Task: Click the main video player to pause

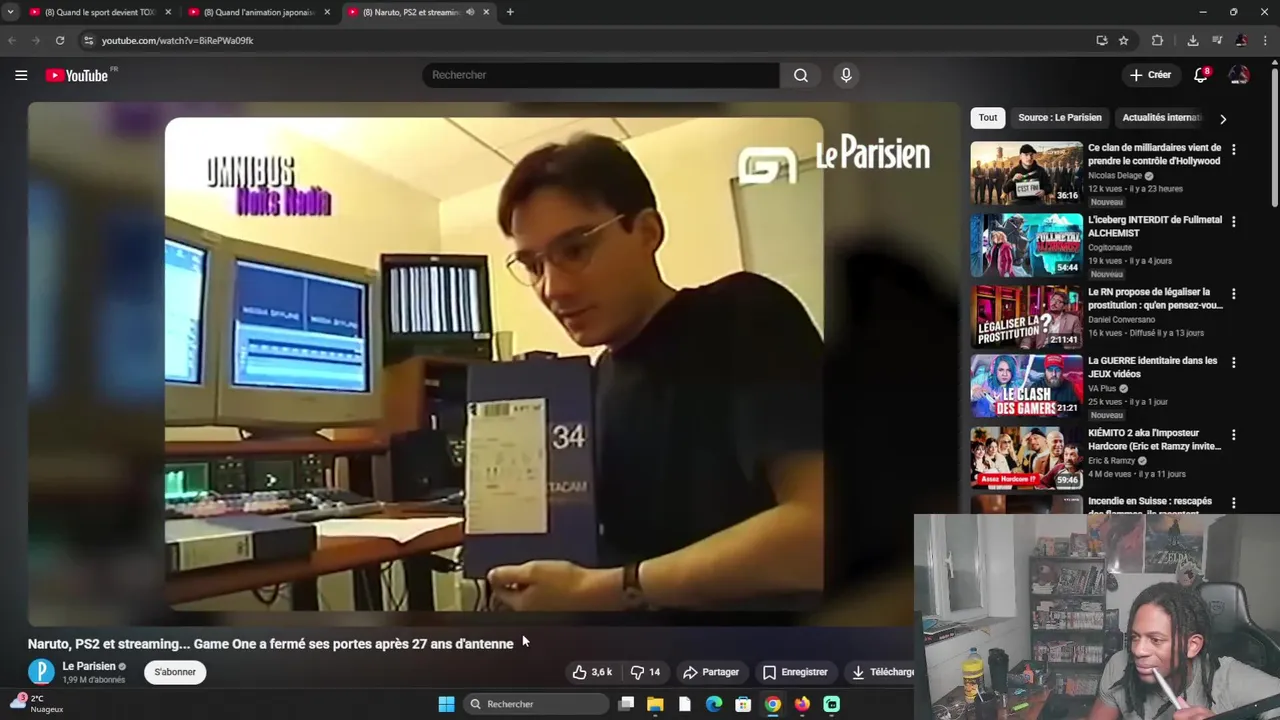Action: [x=494, y=363]
